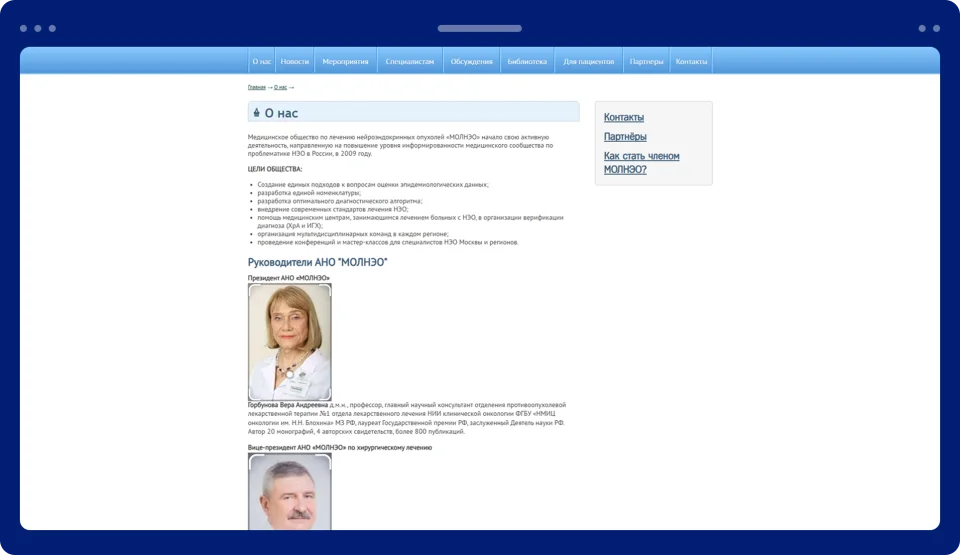The width and height of the screenshot is (960, 555).
Task: Open the Библиотека navigation item
Action: 527,61
